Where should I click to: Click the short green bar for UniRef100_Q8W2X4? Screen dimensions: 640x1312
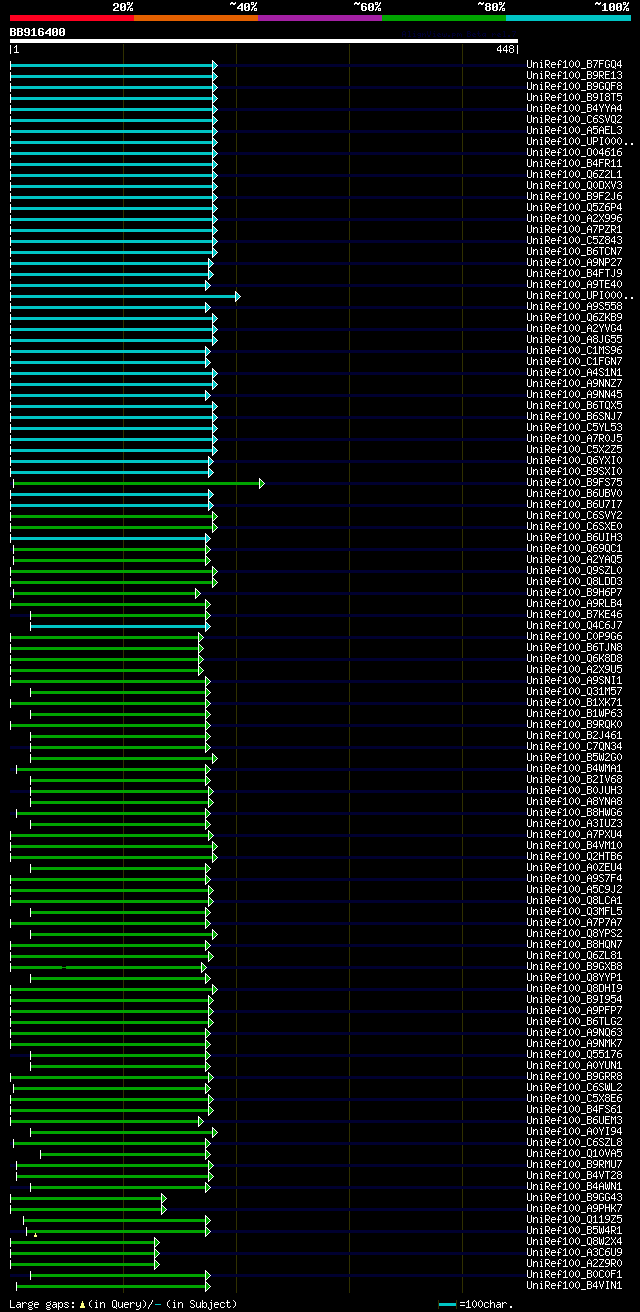tap(85, 1242)
